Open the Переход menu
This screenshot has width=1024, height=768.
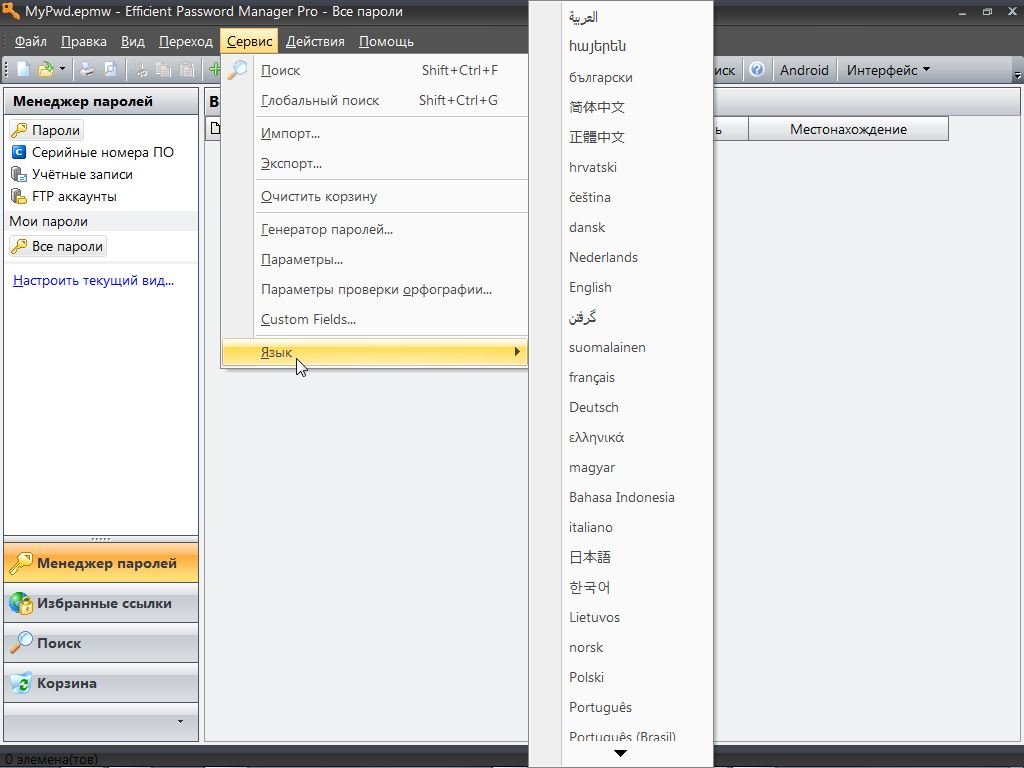click(185, 41)
